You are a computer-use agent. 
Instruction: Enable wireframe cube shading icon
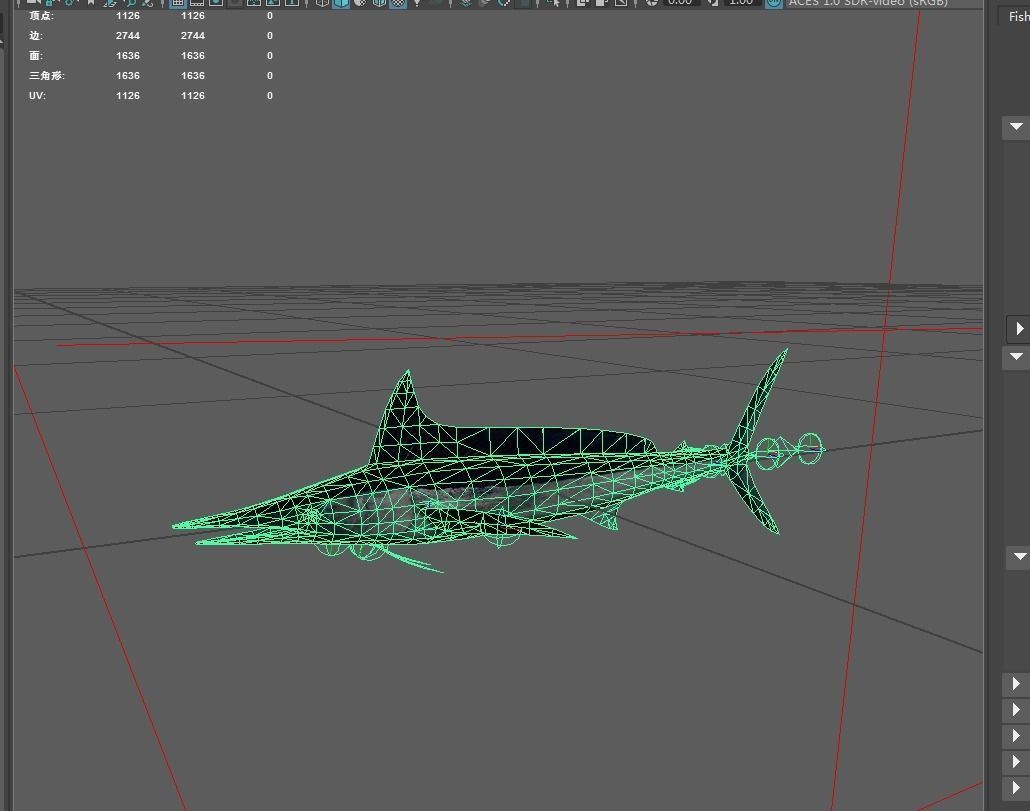(x=322, y=3)
